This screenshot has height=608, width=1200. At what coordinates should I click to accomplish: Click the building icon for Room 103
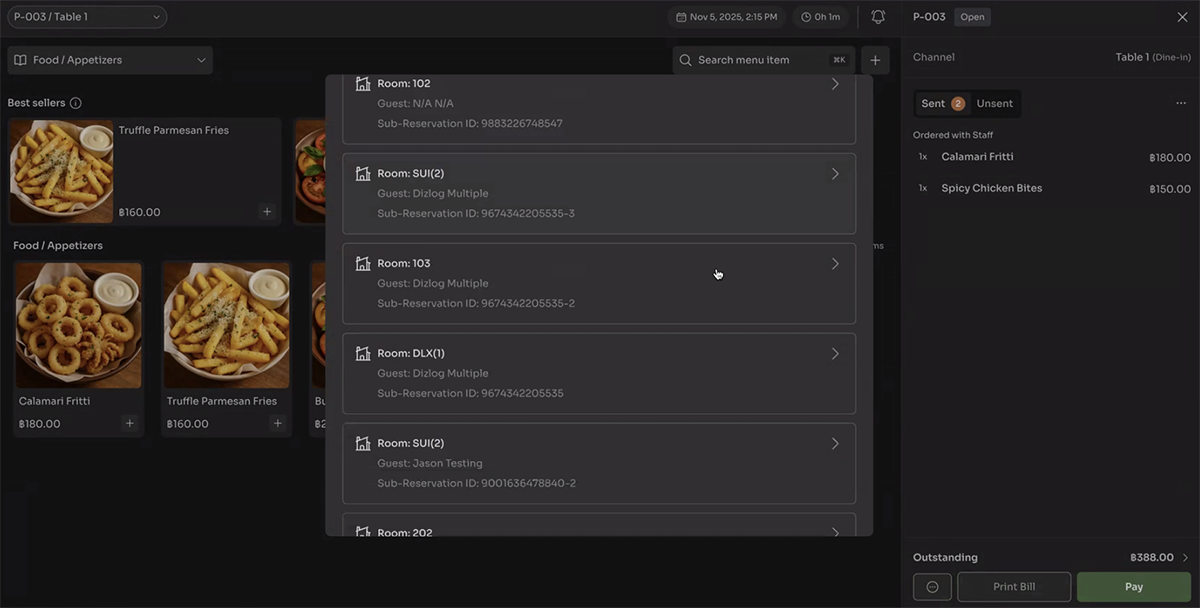point(363,264)
